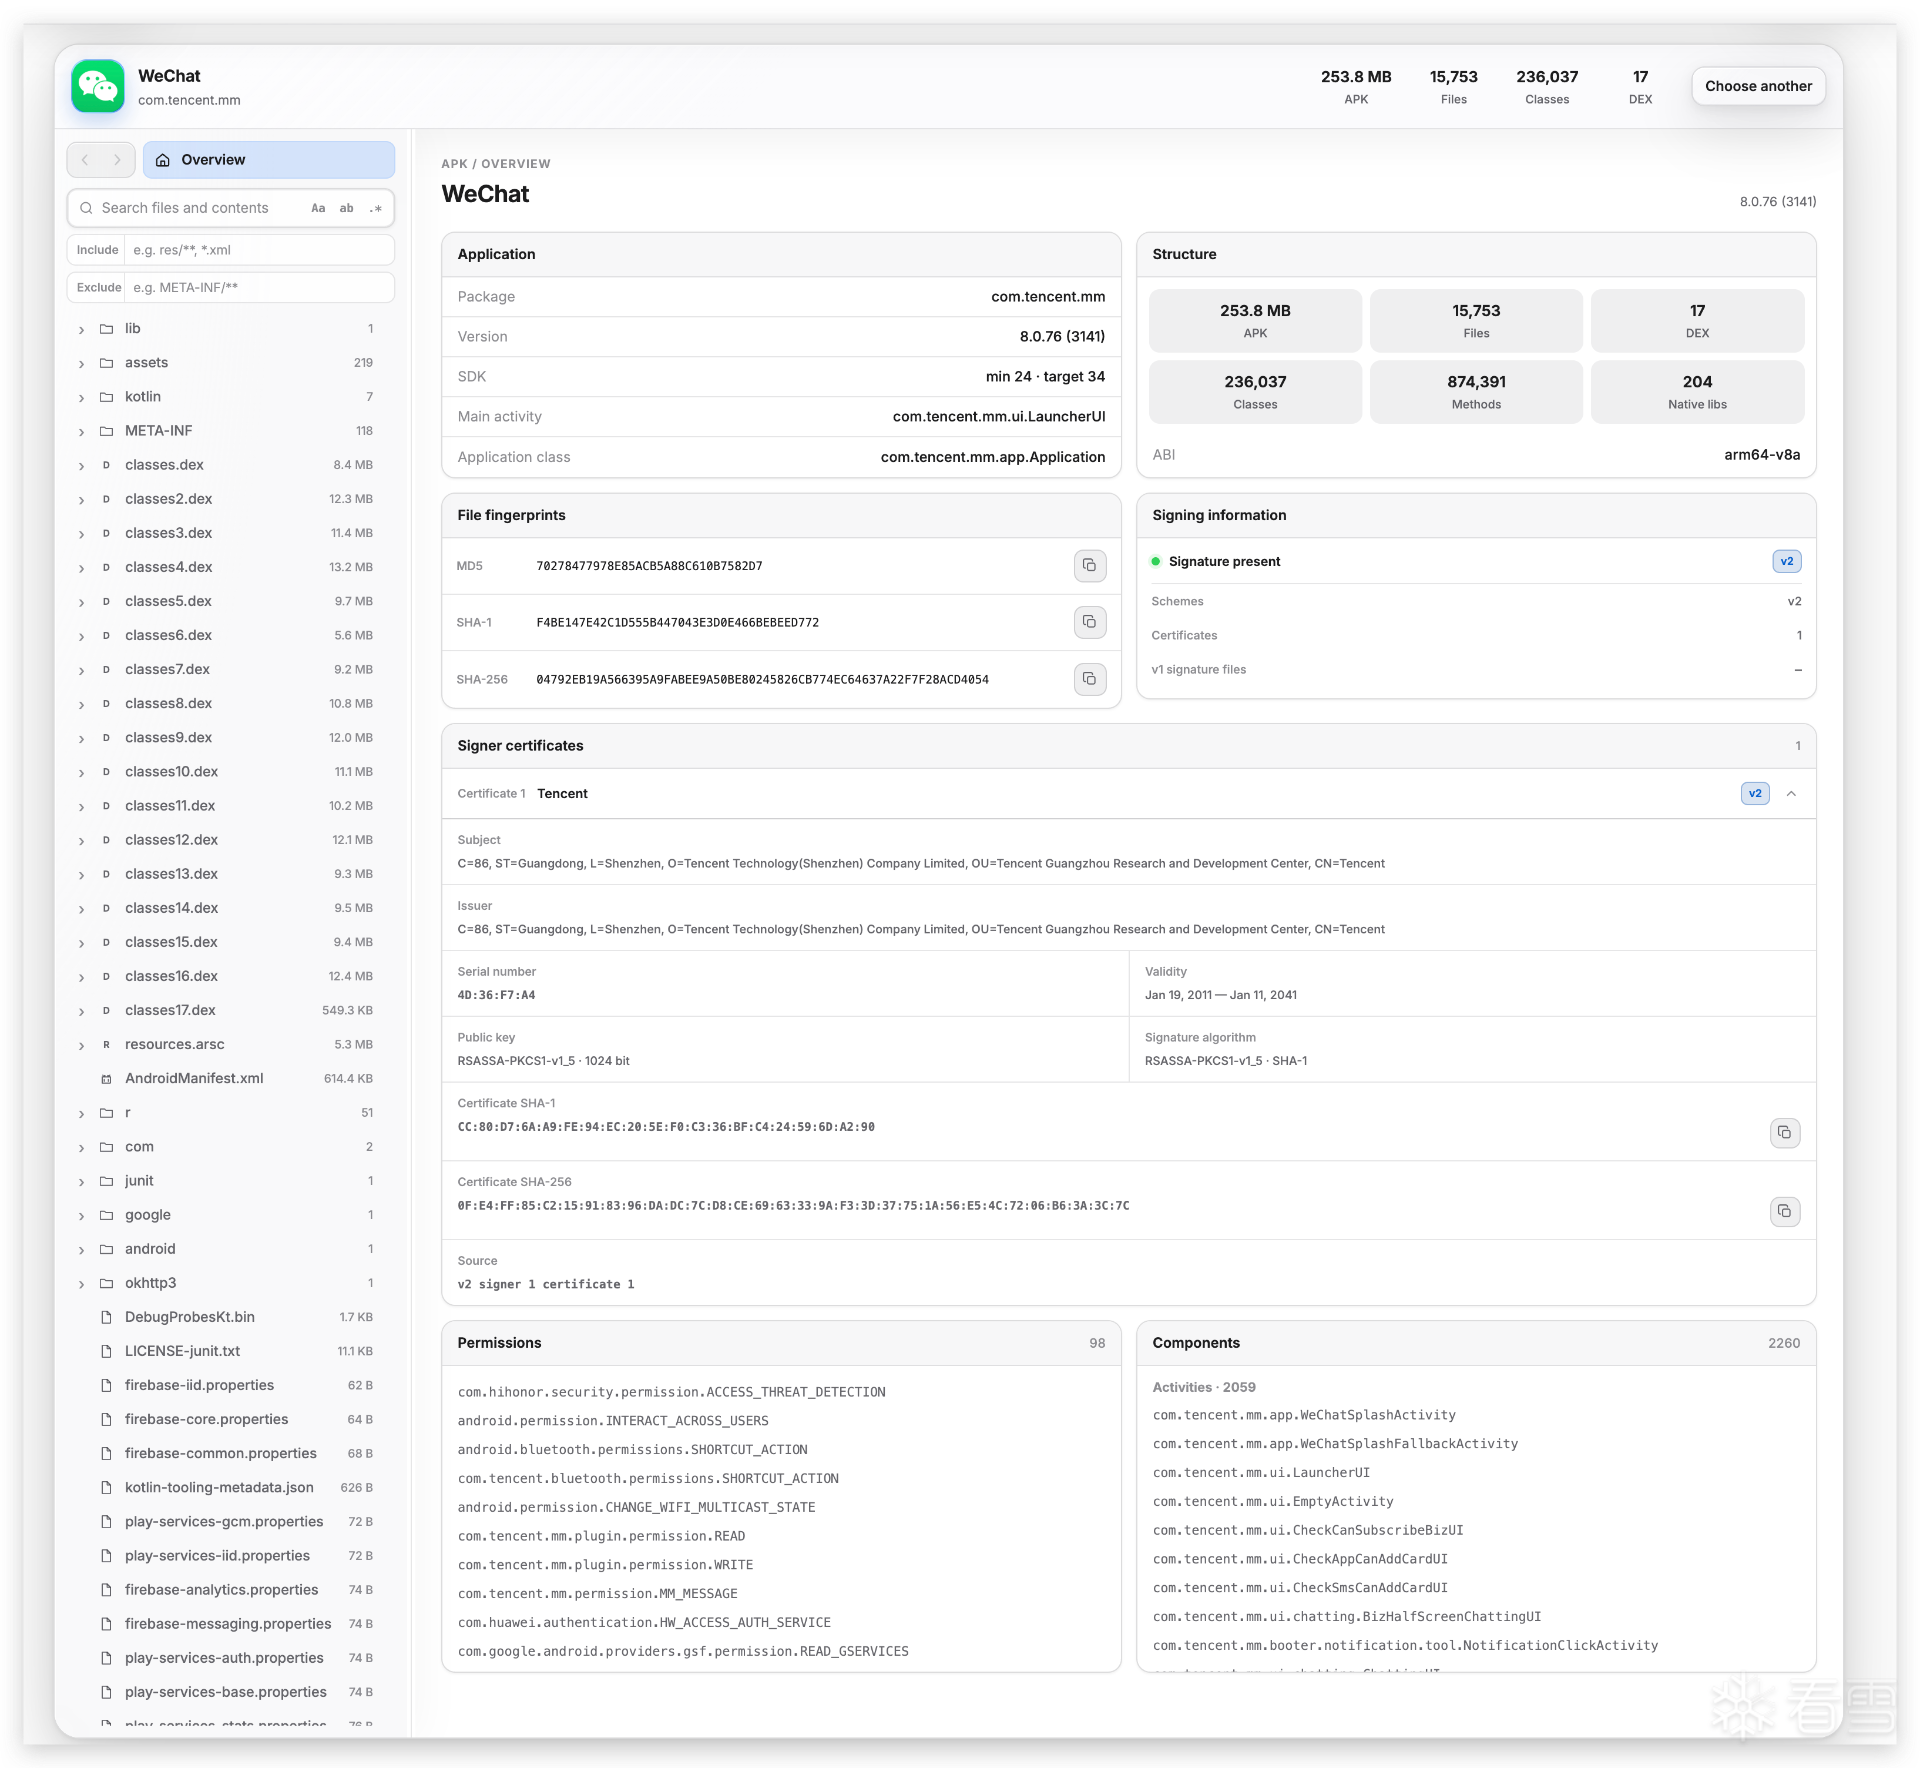Click Certificate 1 Tencent header row
This screenshot has height=1768, width=1920.
1128,794
